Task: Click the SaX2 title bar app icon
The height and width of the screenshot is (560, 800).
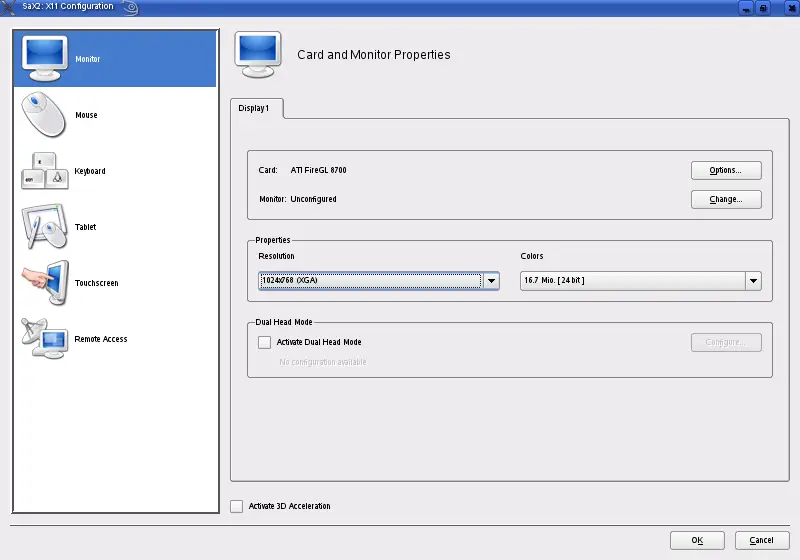Action: coord(9,7)
